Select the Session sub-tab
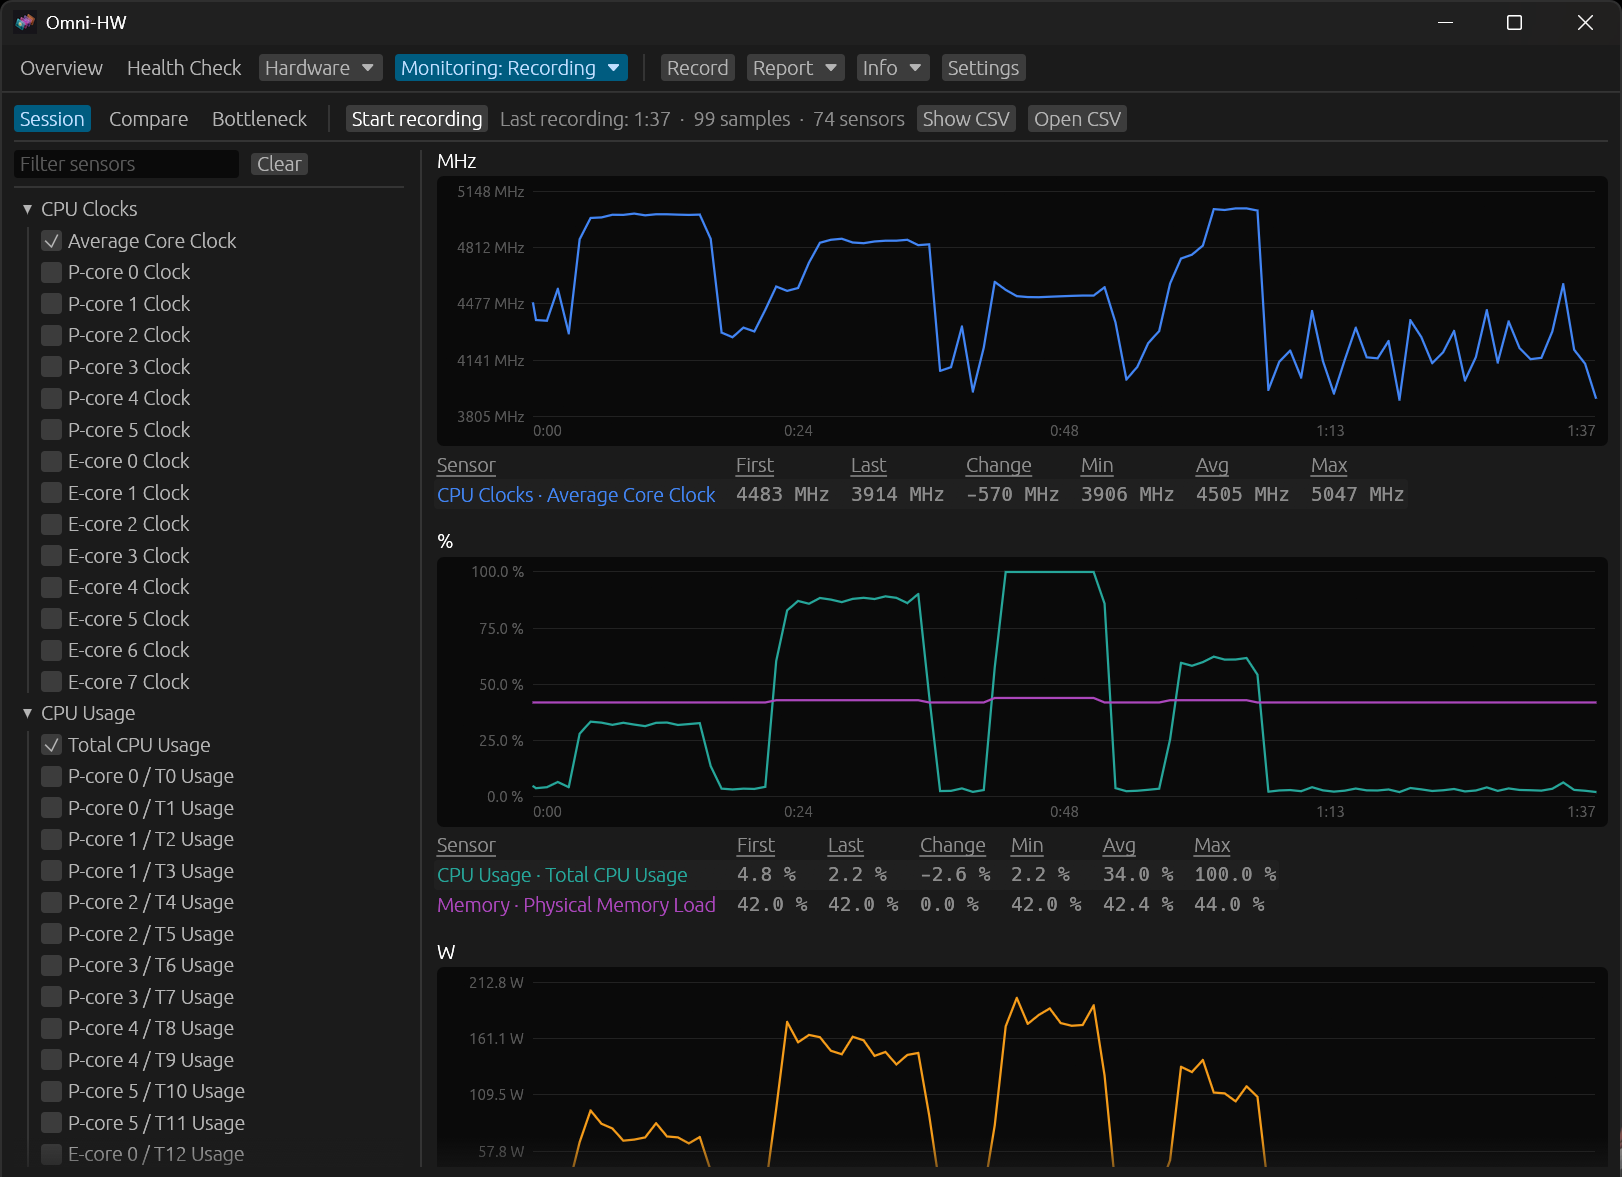This screenshot has width=1622, height=1177. (x=52, y=119)
